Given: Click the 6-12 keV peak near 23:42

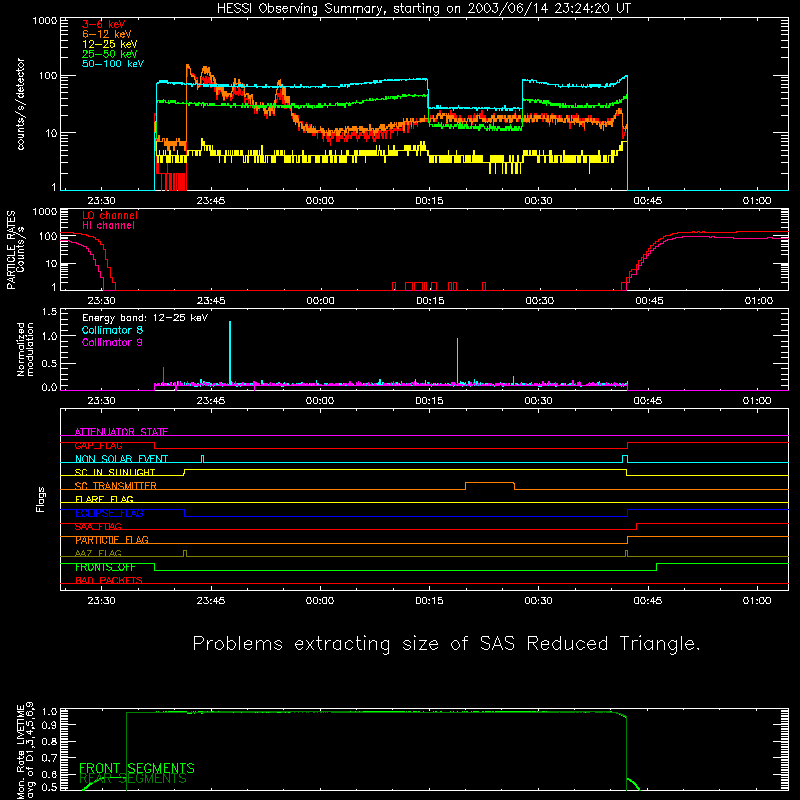Looking at the screenshot, I should click(x=187, y=66).
